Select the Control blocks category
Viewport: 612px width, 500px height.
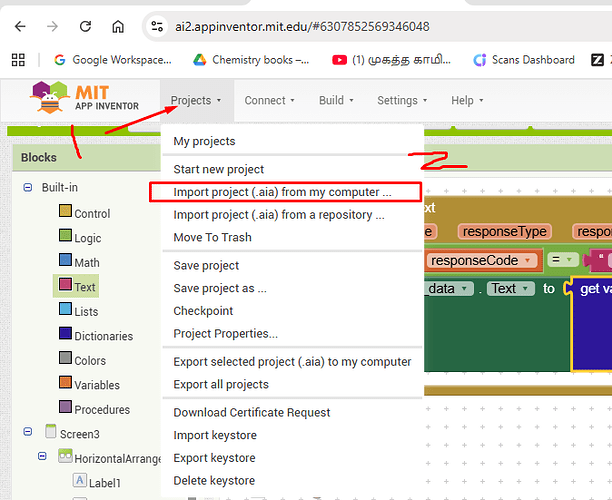coord(91,213)
